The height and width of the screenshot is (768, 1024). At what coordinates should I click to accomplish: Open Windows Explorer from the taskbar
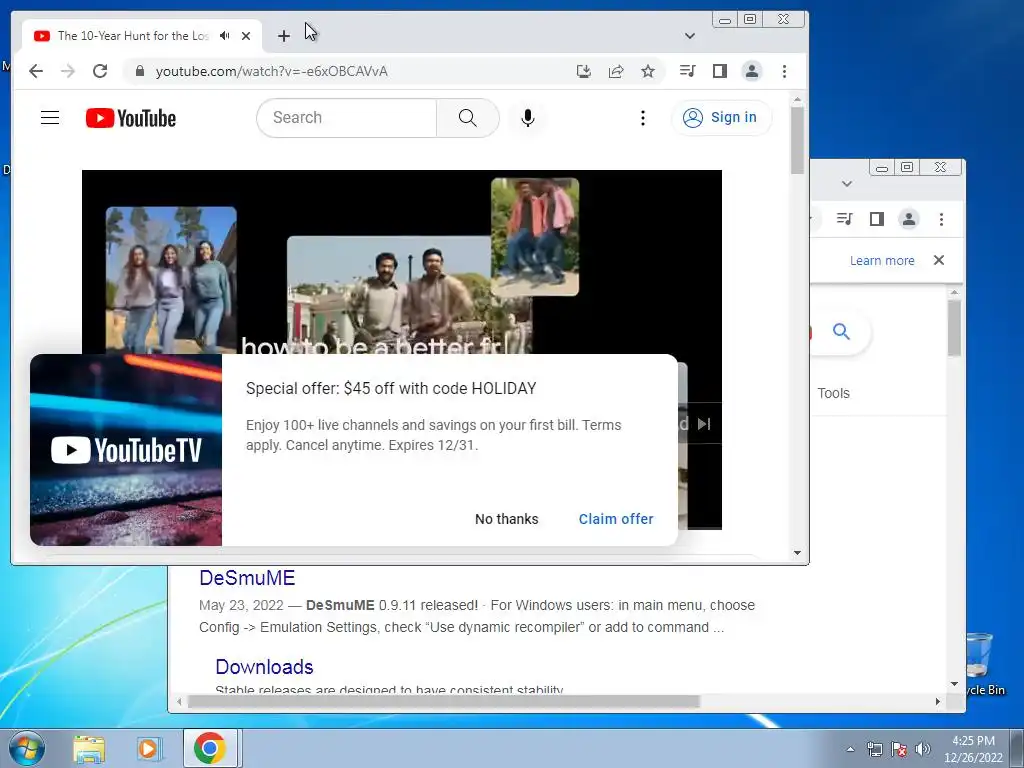pos(89,748)
